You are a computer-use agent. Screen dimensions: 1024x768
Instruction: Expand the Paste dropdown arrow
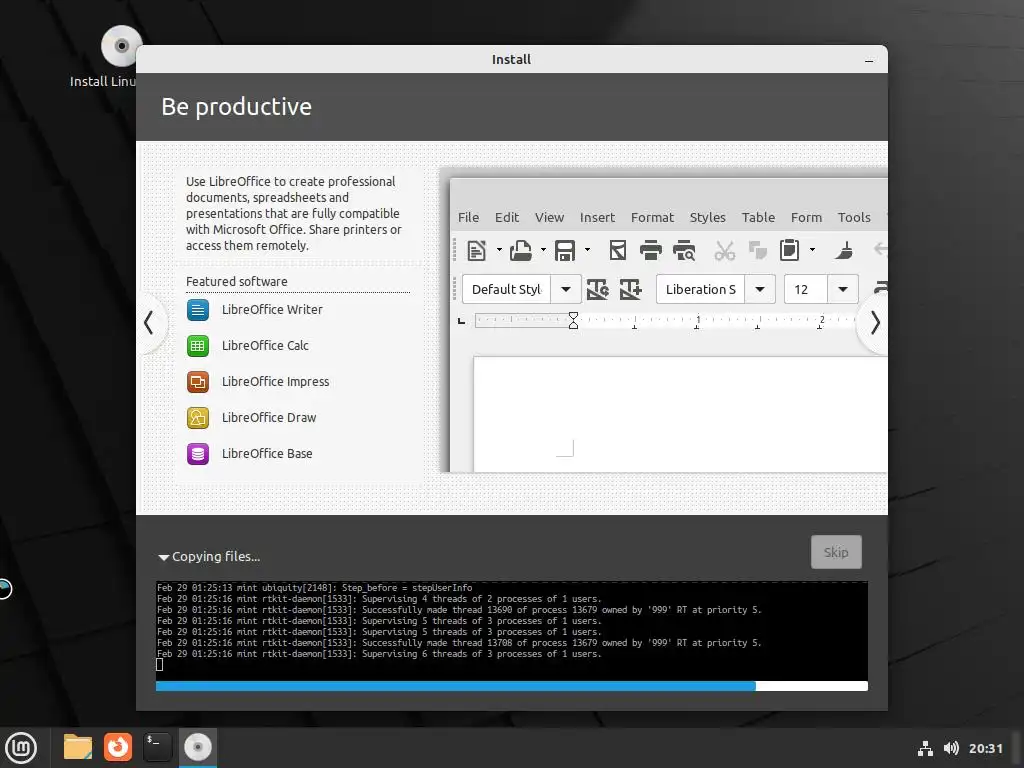click(812, 249)
